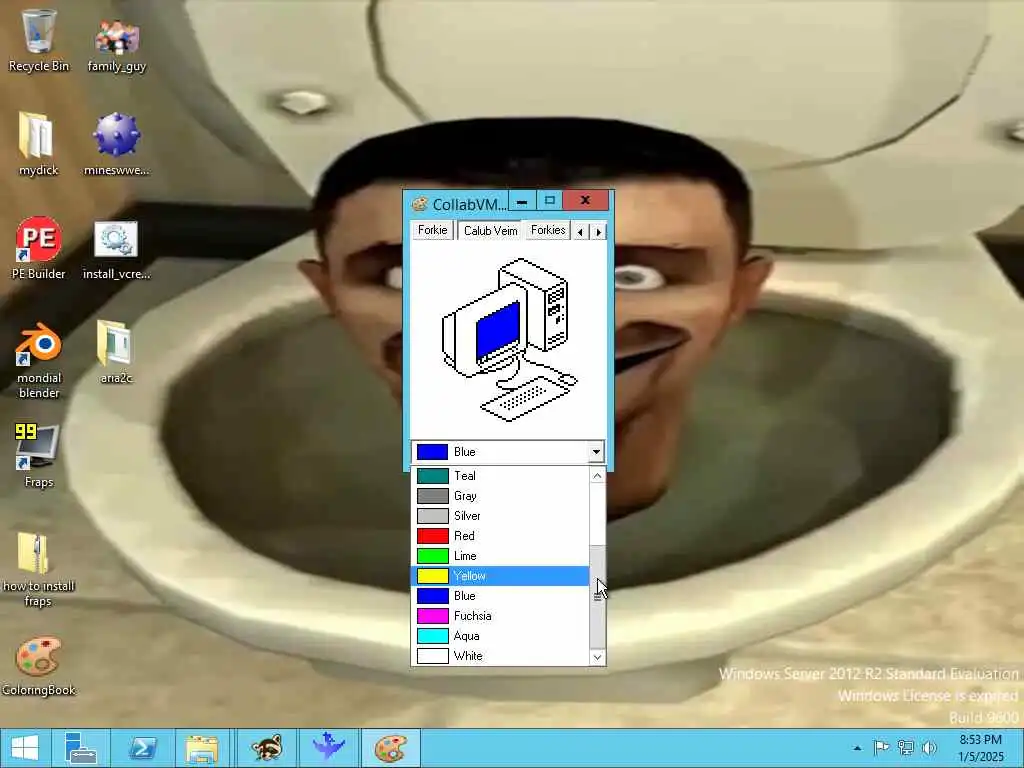This screenshot has height=768, width=1024.
Task: Click the ColoringBook palette taskbar icon
Action: tap(391, 748)
